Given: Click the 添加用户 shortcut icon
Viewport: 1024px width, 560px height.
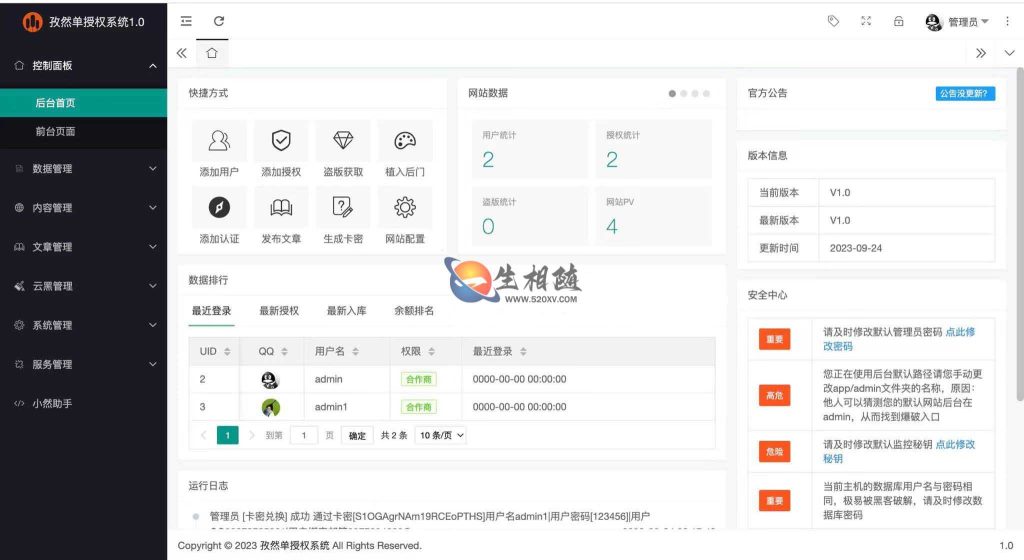Looking at the screenshot, I should (x=219, y=140).
